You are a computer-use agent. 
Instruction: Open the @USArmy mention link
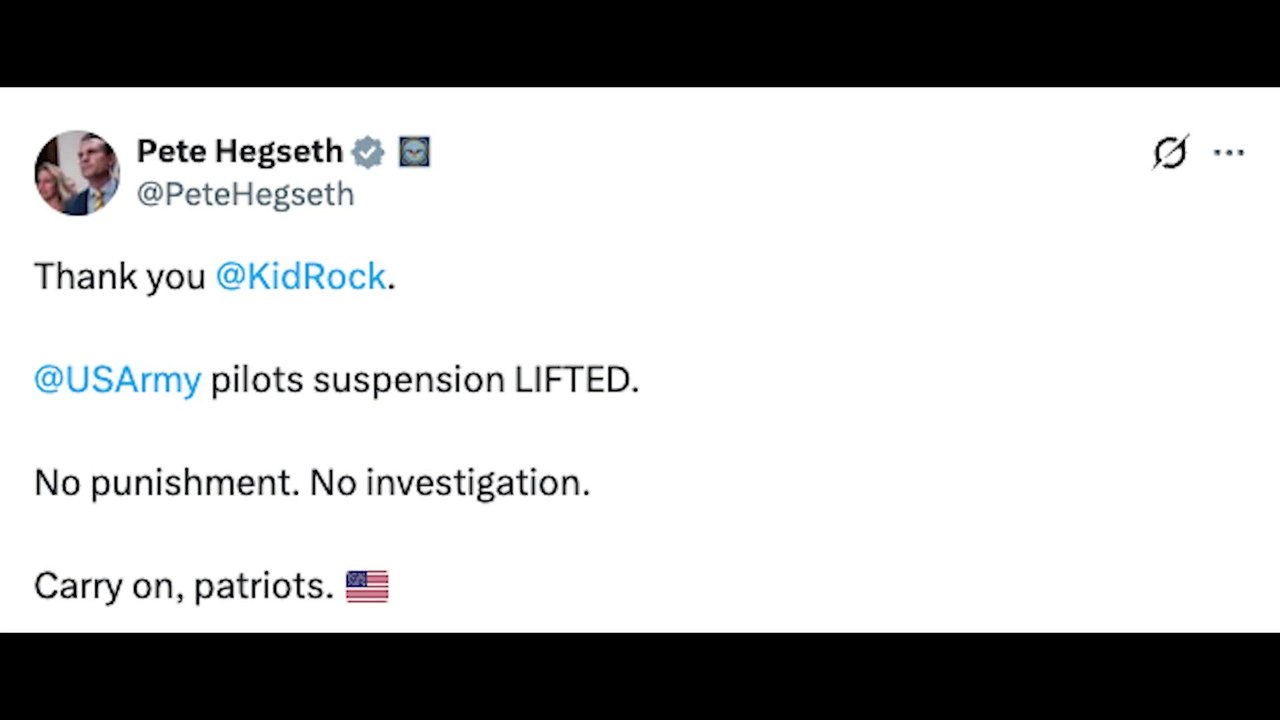click(118, 380)
